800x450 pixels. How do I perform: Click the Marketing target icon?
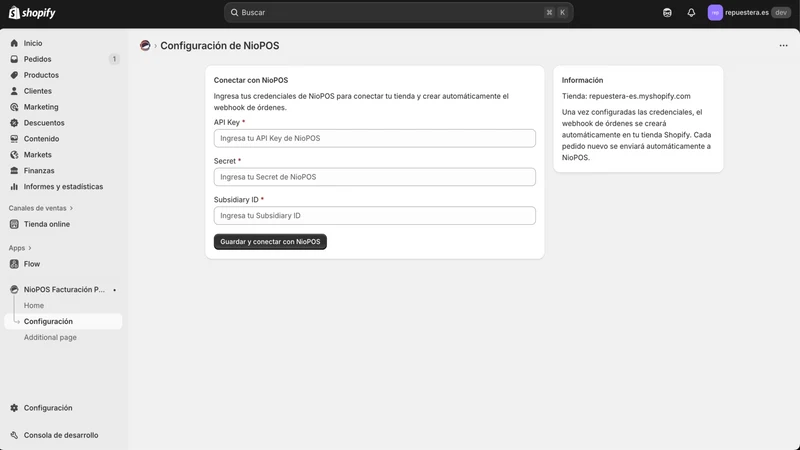point(14,107)
